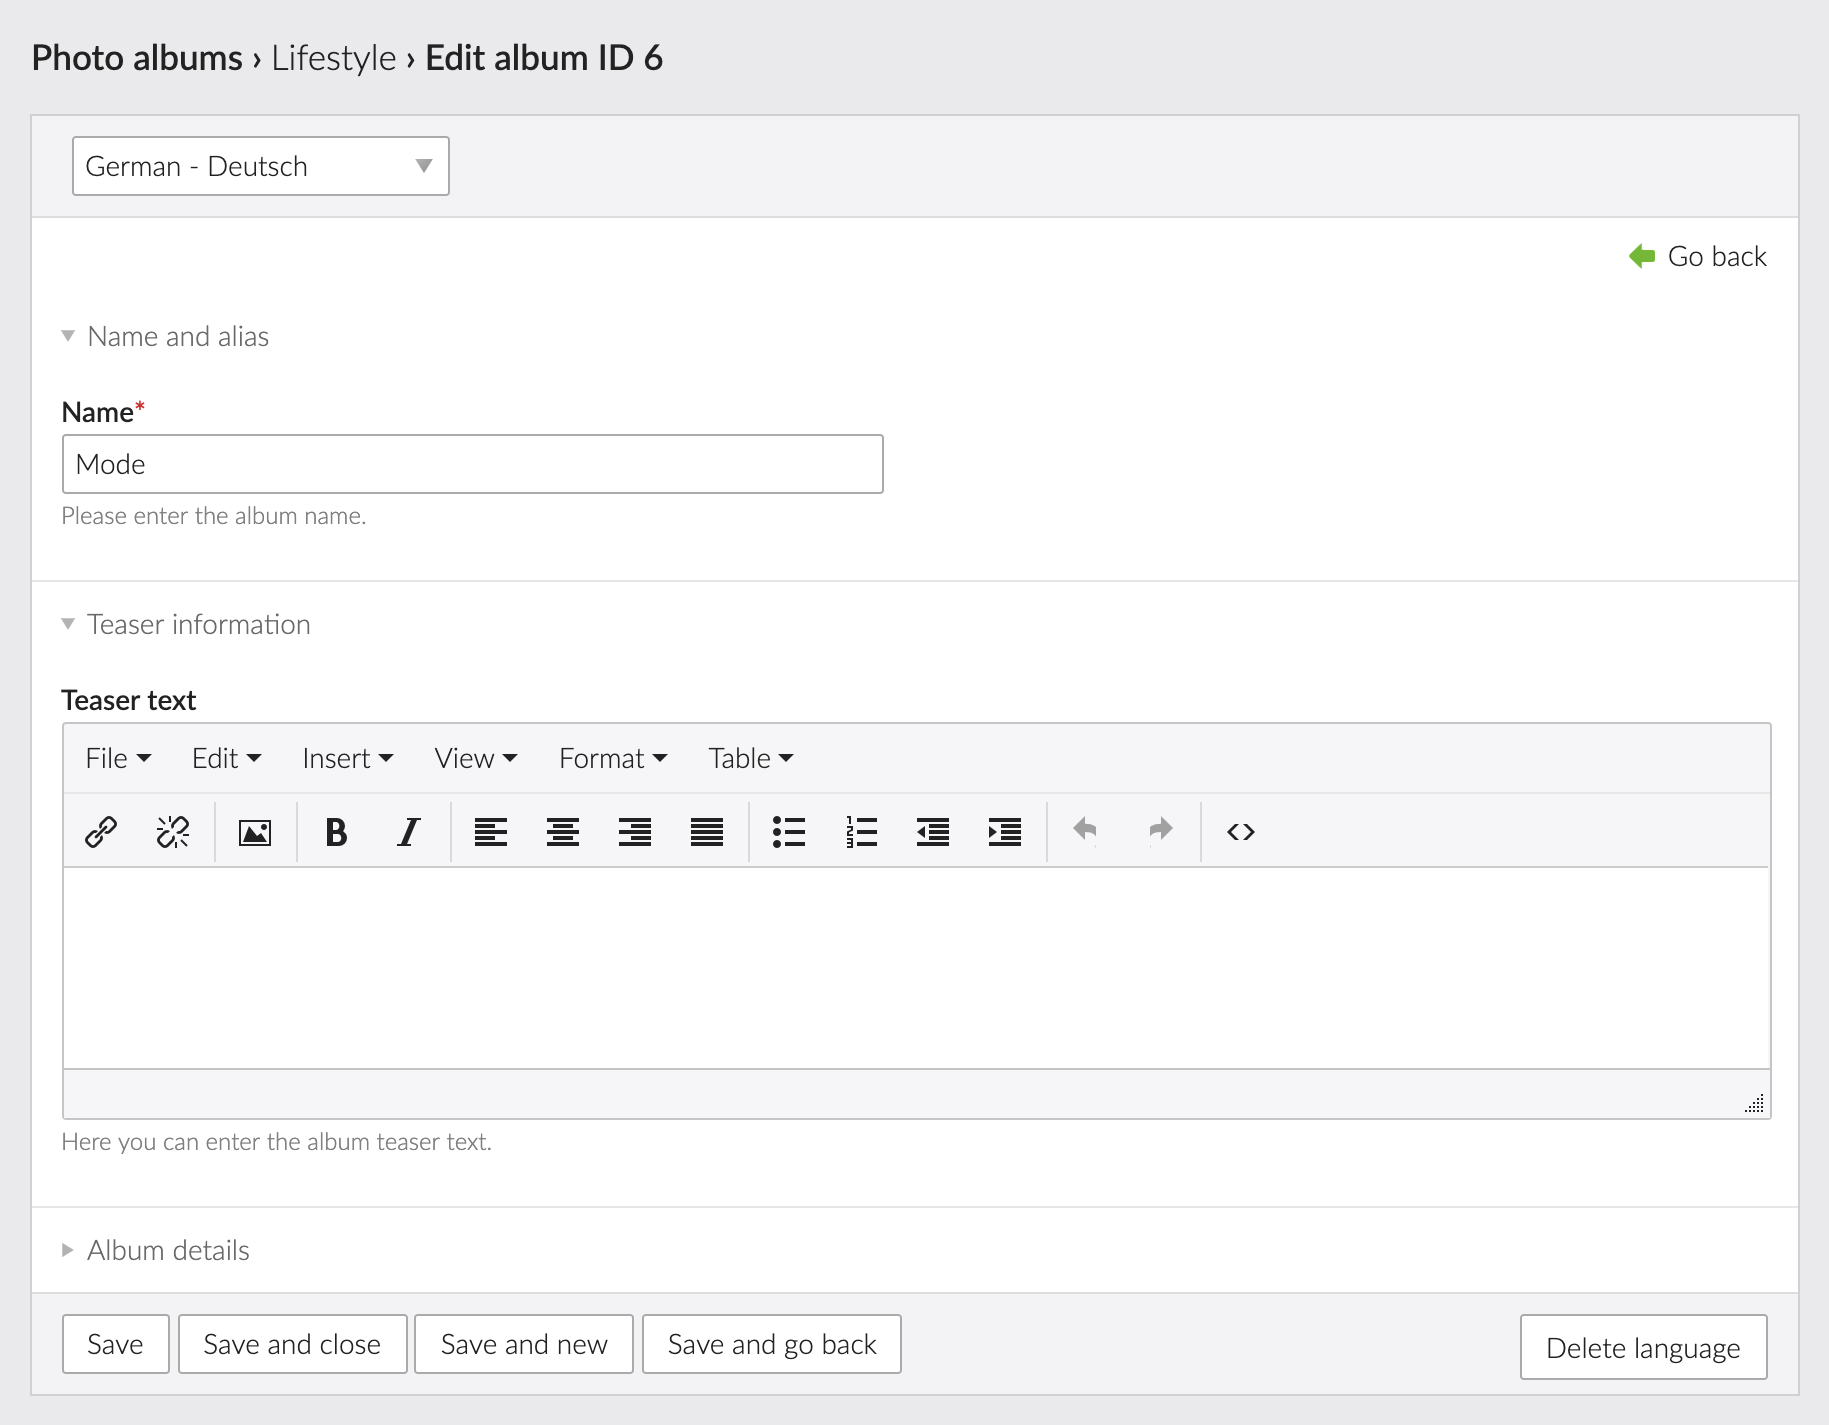Insert a bullet list
Viewport: 1829px width, 1425px height.
(788, 832)
